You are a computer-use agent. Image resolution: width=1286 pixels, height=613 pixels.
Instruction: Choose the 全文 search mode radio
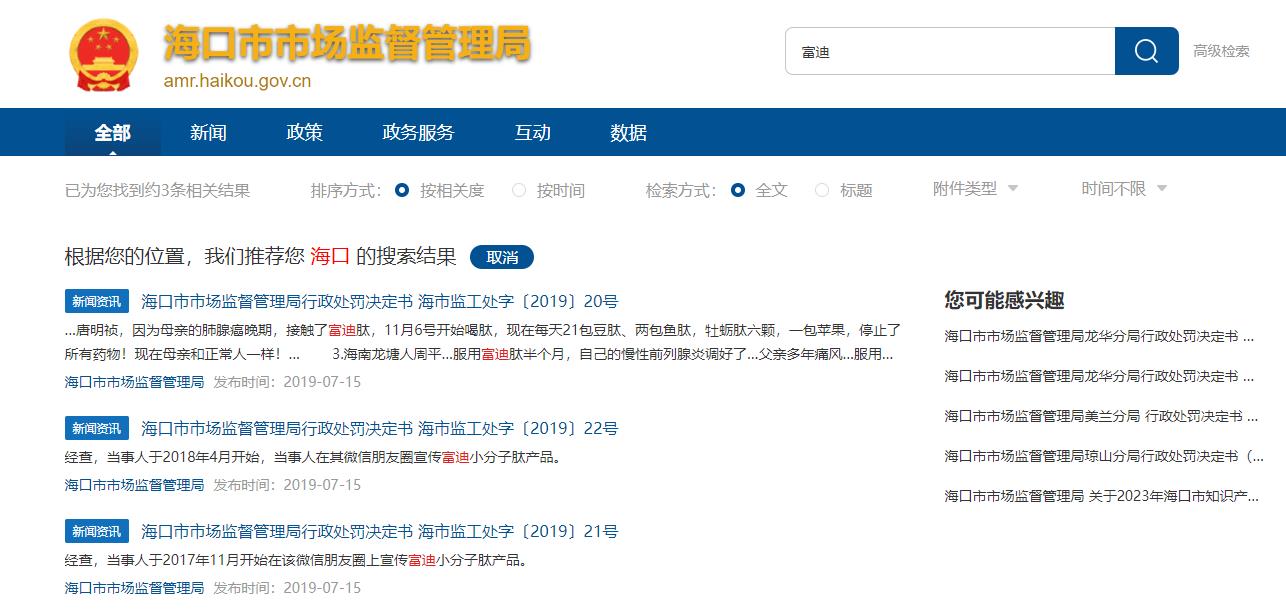[738, 190]
